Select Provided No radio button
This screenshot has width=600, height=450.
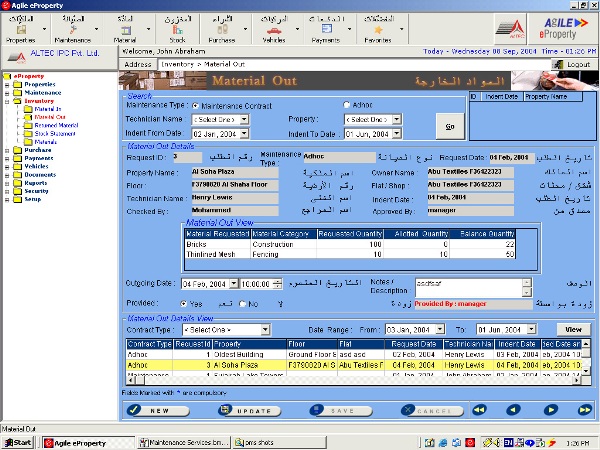[x=242, y=304]
